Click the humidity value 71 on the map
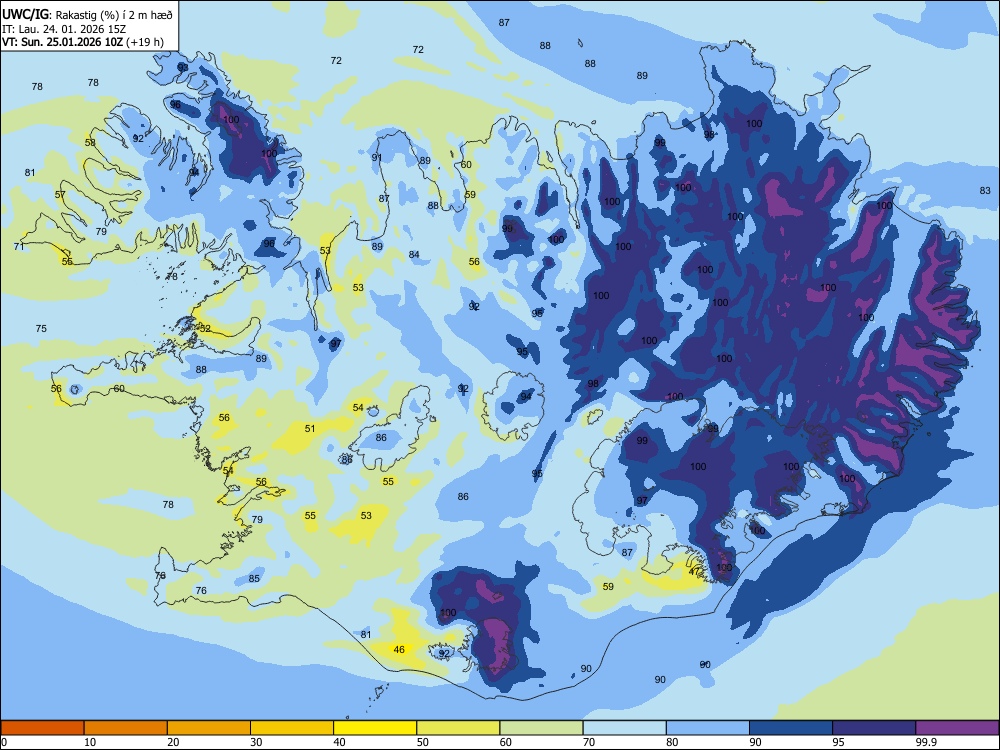Screen dimensions: 1000x750 tap(19, 246)
